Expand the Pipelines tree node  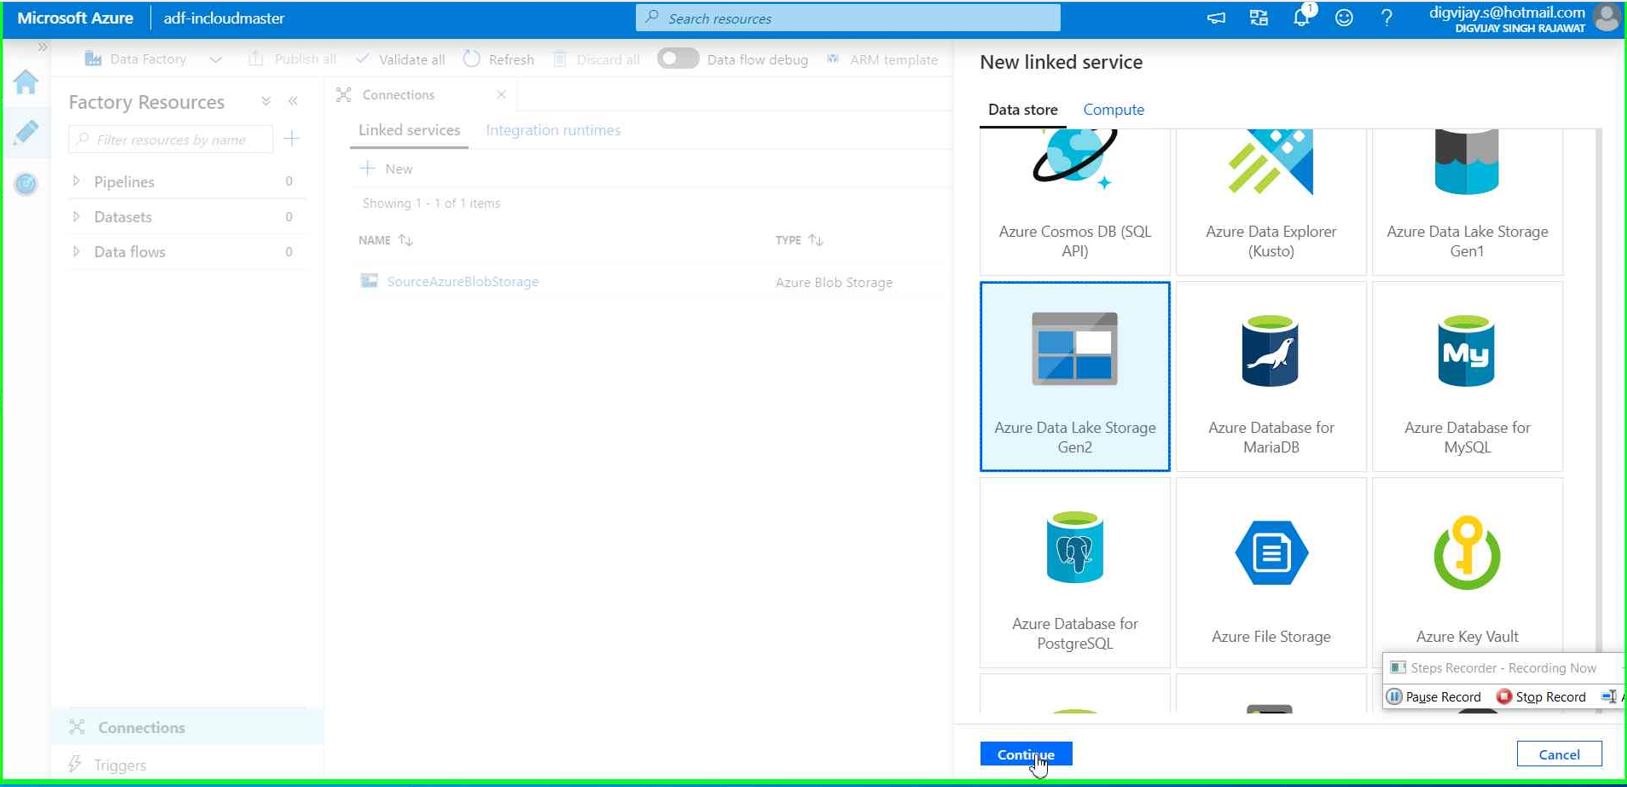click(76, 181)
